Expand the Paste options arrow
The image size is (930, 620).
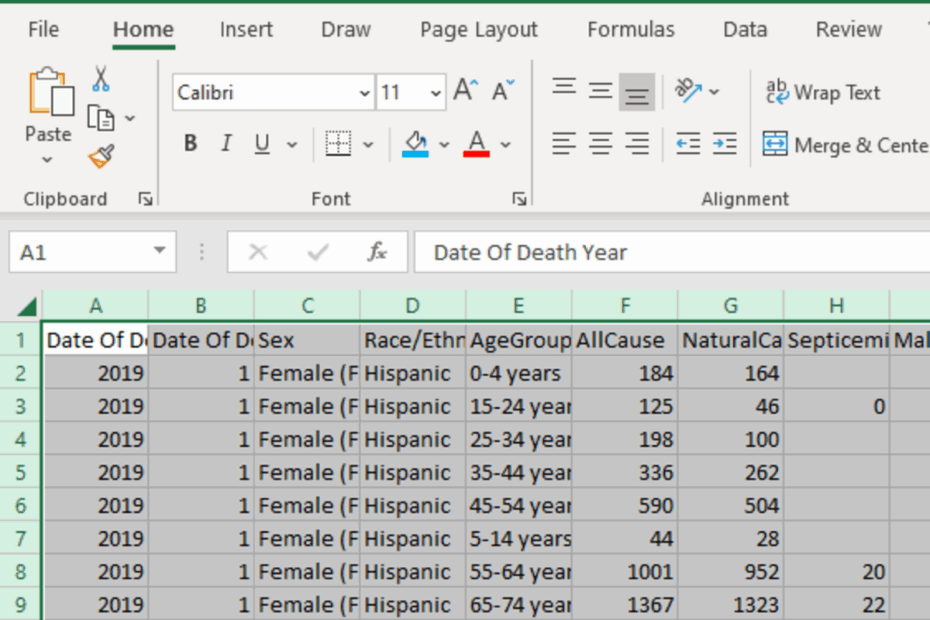(47, 160)
